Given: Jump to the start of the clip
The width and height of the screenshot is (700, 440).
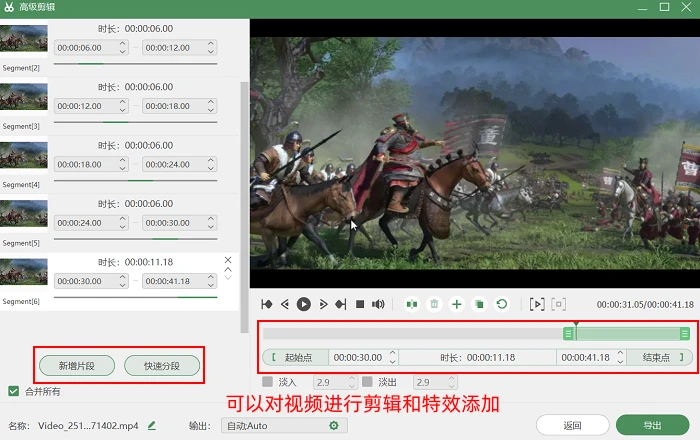Looking at the screenshot, I should tap(267, 304).
